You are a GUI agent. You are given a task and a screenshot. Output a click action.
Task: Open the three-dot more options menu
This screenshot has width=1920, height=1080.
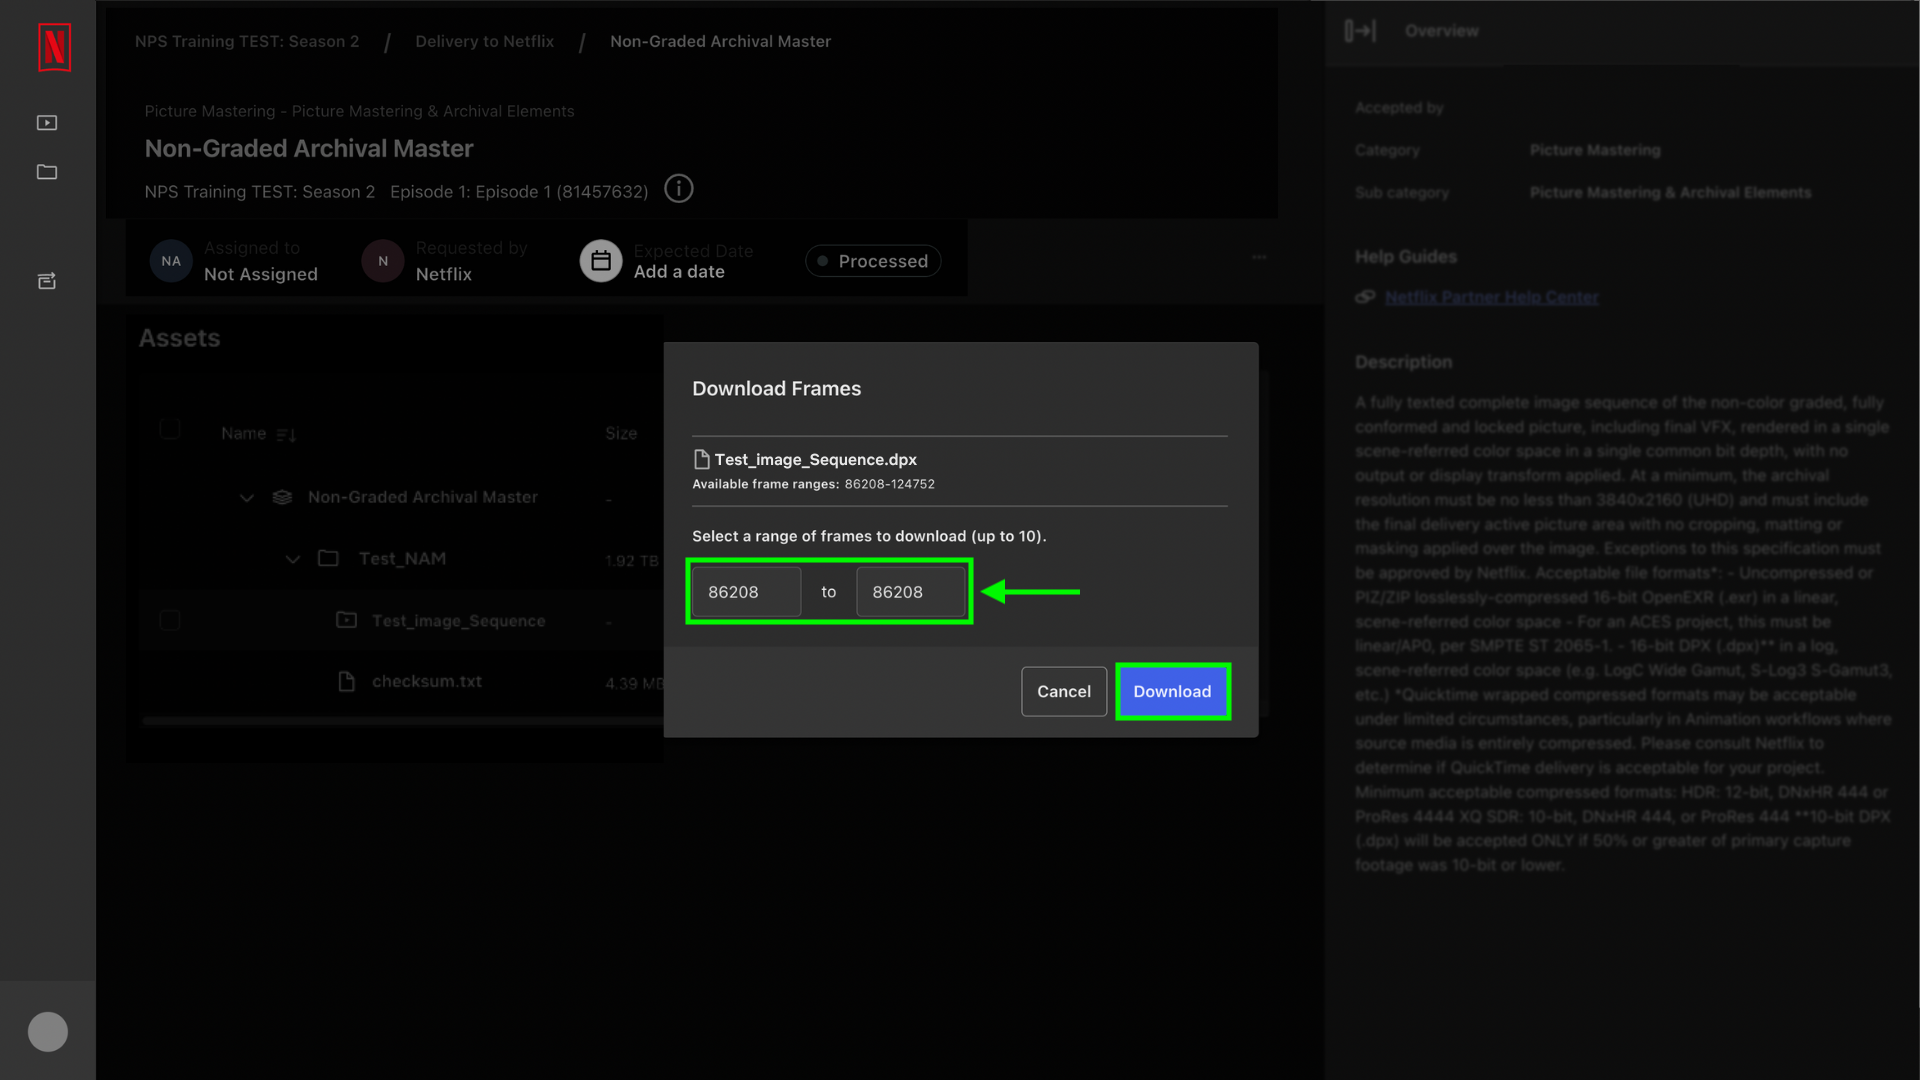(1259, 257)
